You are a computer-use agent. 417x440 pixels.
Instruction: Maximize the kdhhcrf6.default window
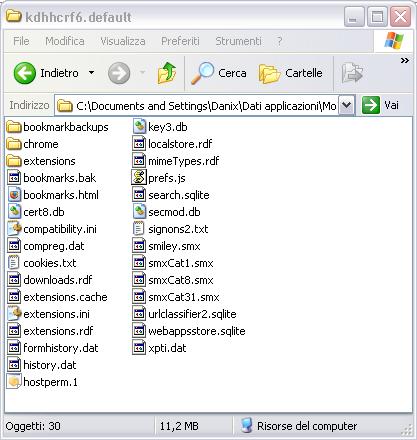click(x=377, y=17)
